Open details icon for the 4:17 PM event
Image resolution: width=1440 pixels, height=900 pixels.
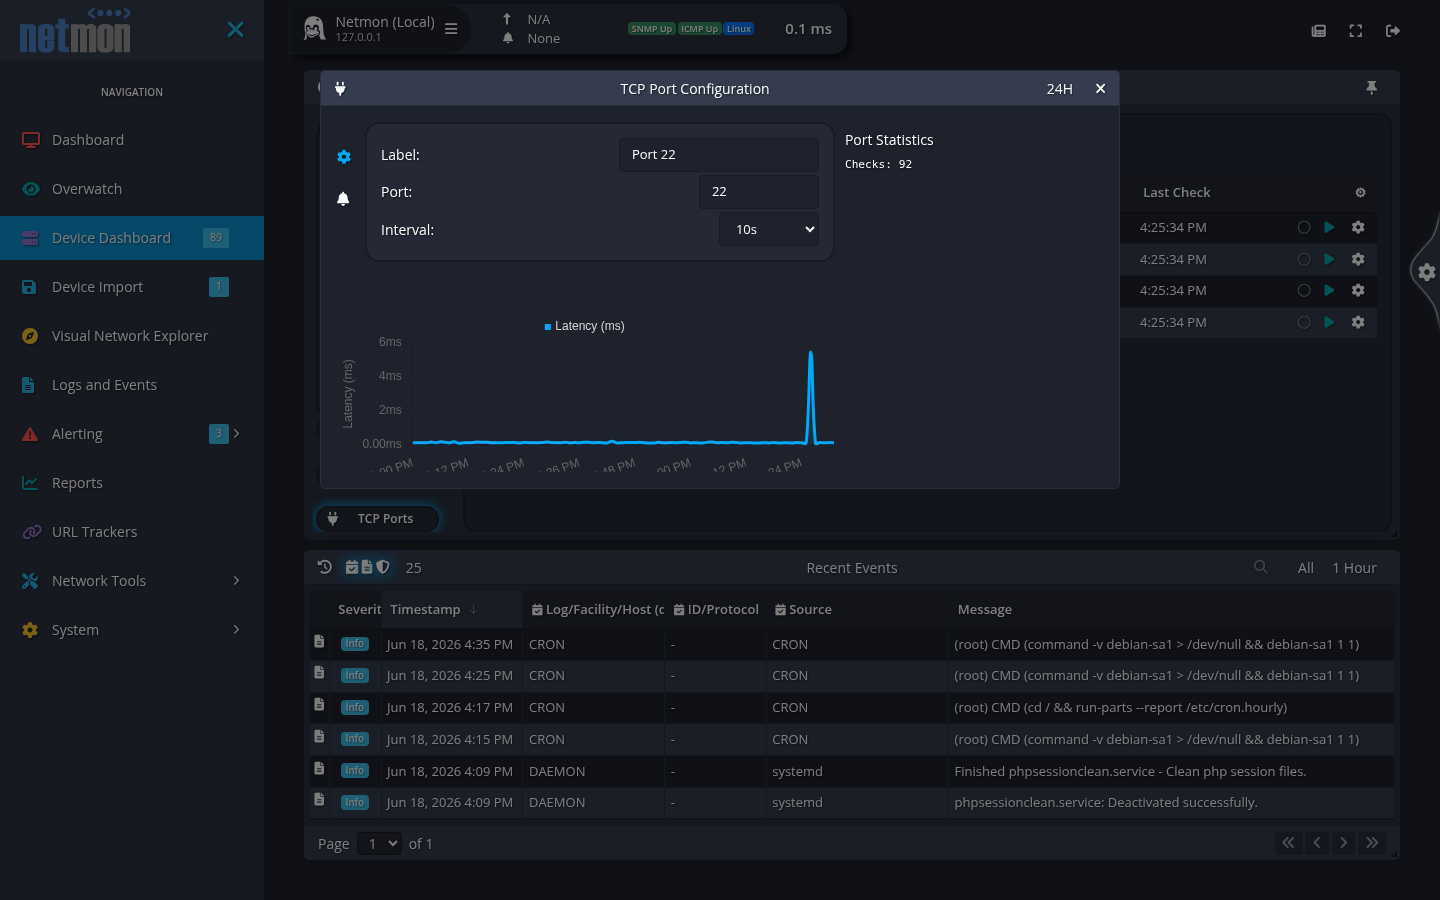pos(319,705)
